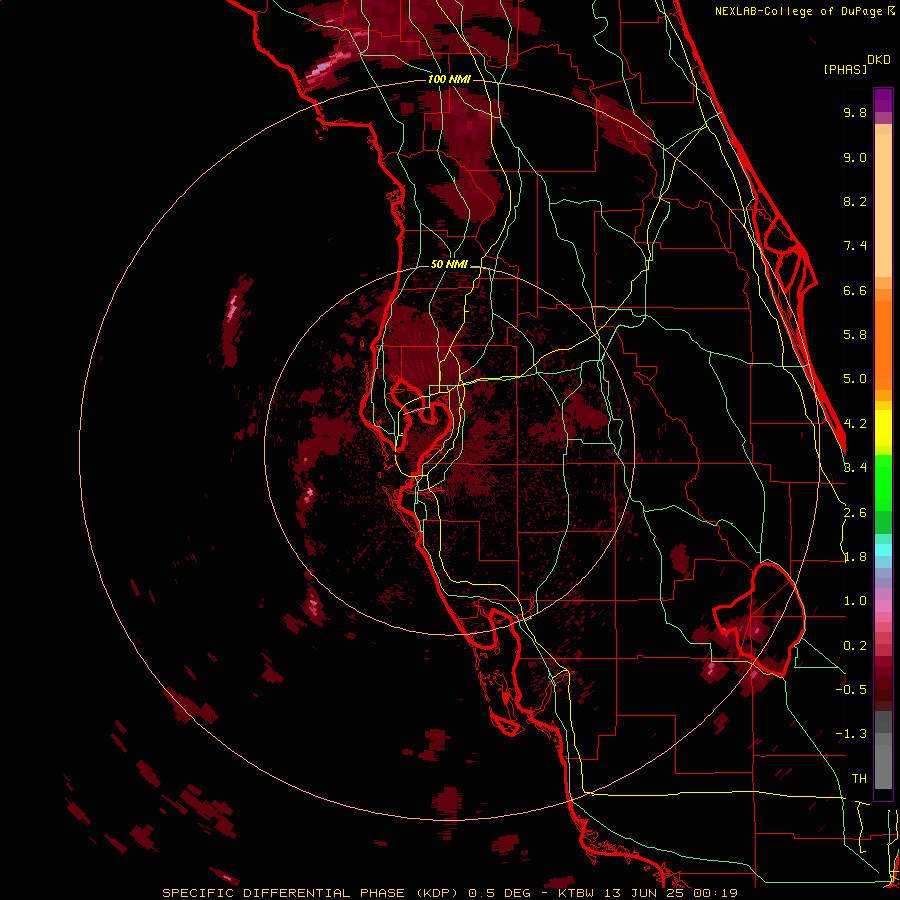Image resolution: width=900 pixels, height=900 pixels.
Task: Pick the purple band atop color bar
Action: (x=883, y=100)
